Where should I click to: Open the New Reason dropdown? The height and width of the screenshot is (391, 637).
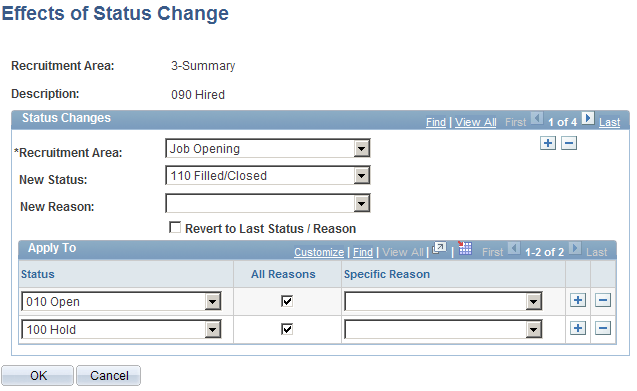click(268, 203)
